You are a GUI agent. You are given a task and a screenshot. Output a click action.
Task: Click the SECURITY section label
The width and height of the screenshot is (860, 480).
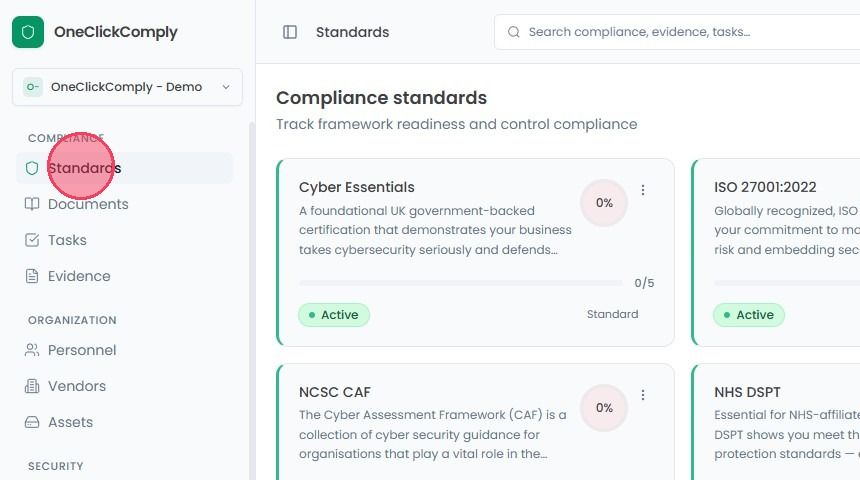56,466
